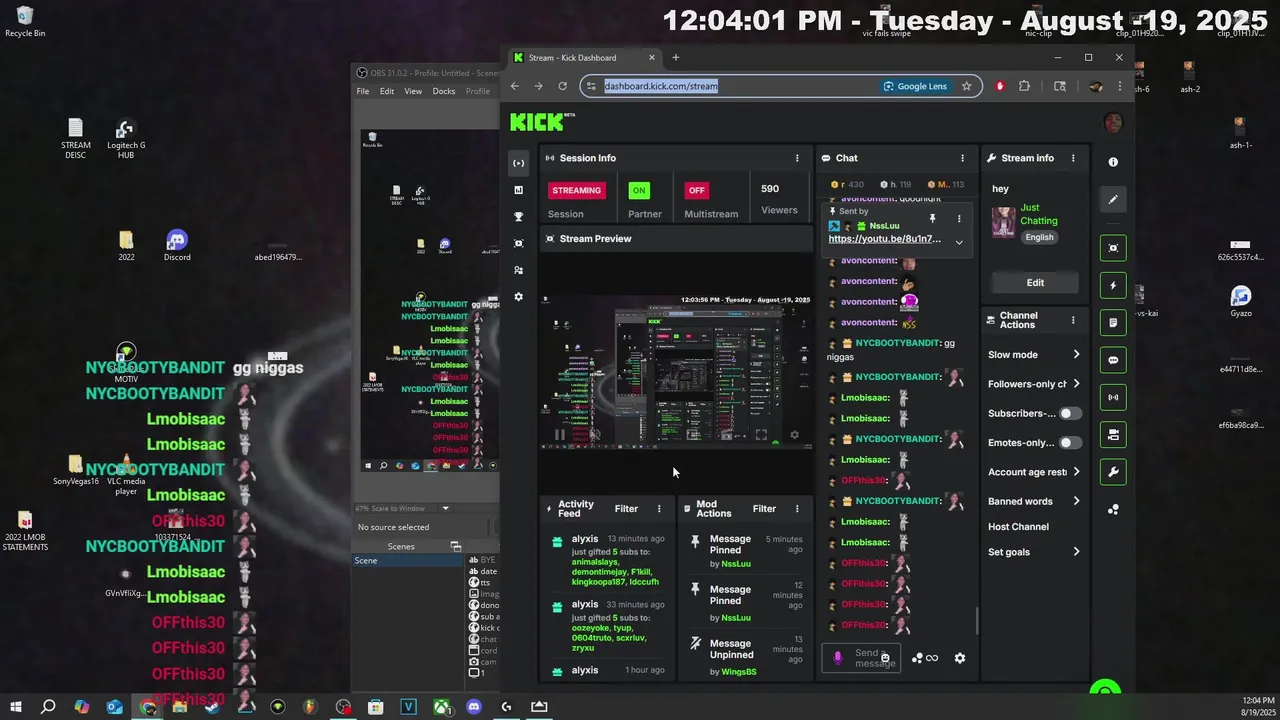Toggle the camera widget icon in right rail
This screenshot has height=720, width=1280.
click(1113, 435)
